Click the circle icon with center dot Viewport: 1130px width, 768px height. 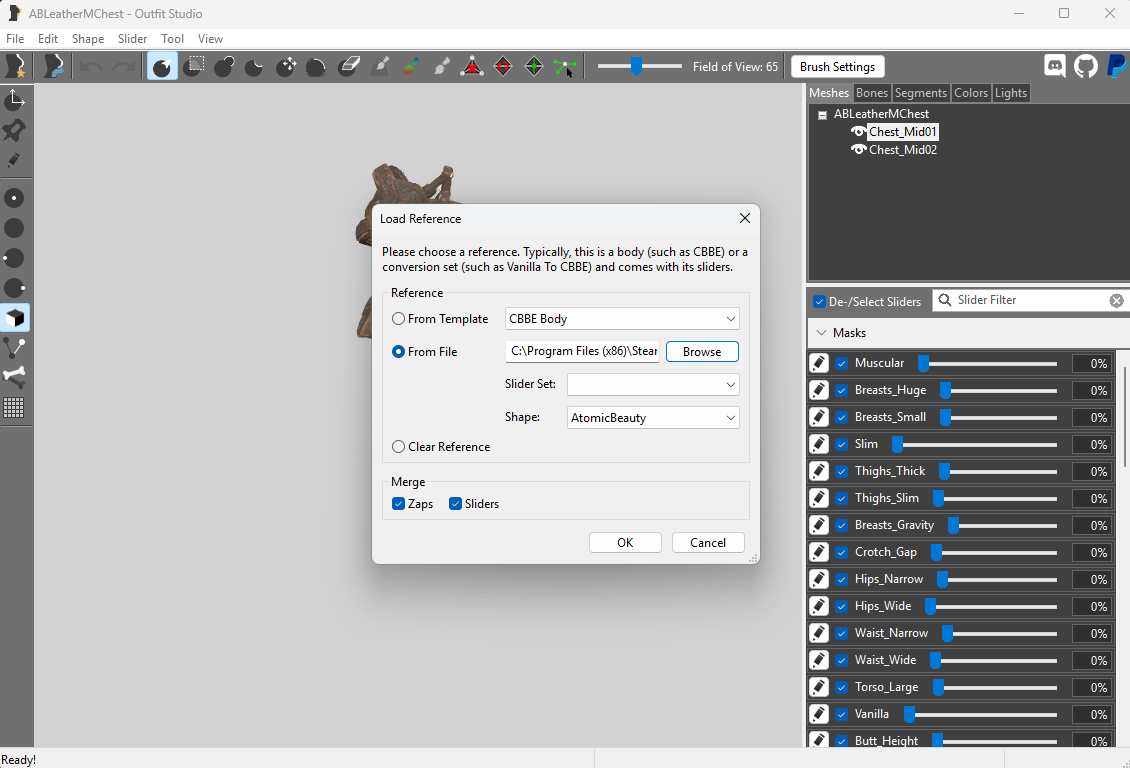point(15,198)
